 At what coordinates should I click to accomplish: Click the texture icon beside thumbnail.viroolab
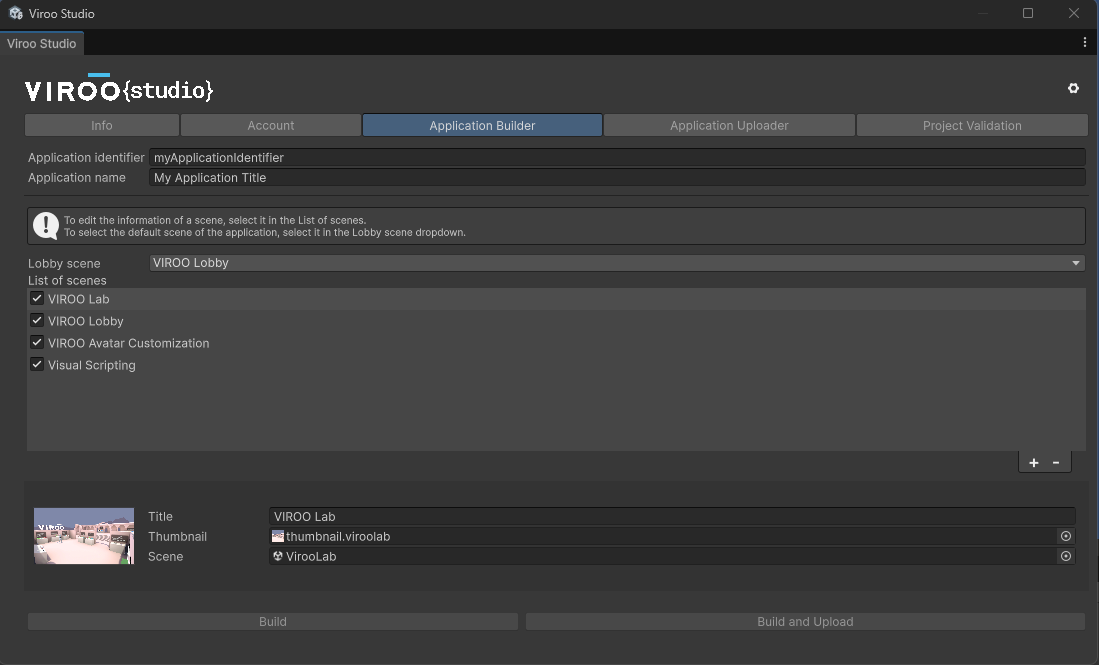point(277,536)
